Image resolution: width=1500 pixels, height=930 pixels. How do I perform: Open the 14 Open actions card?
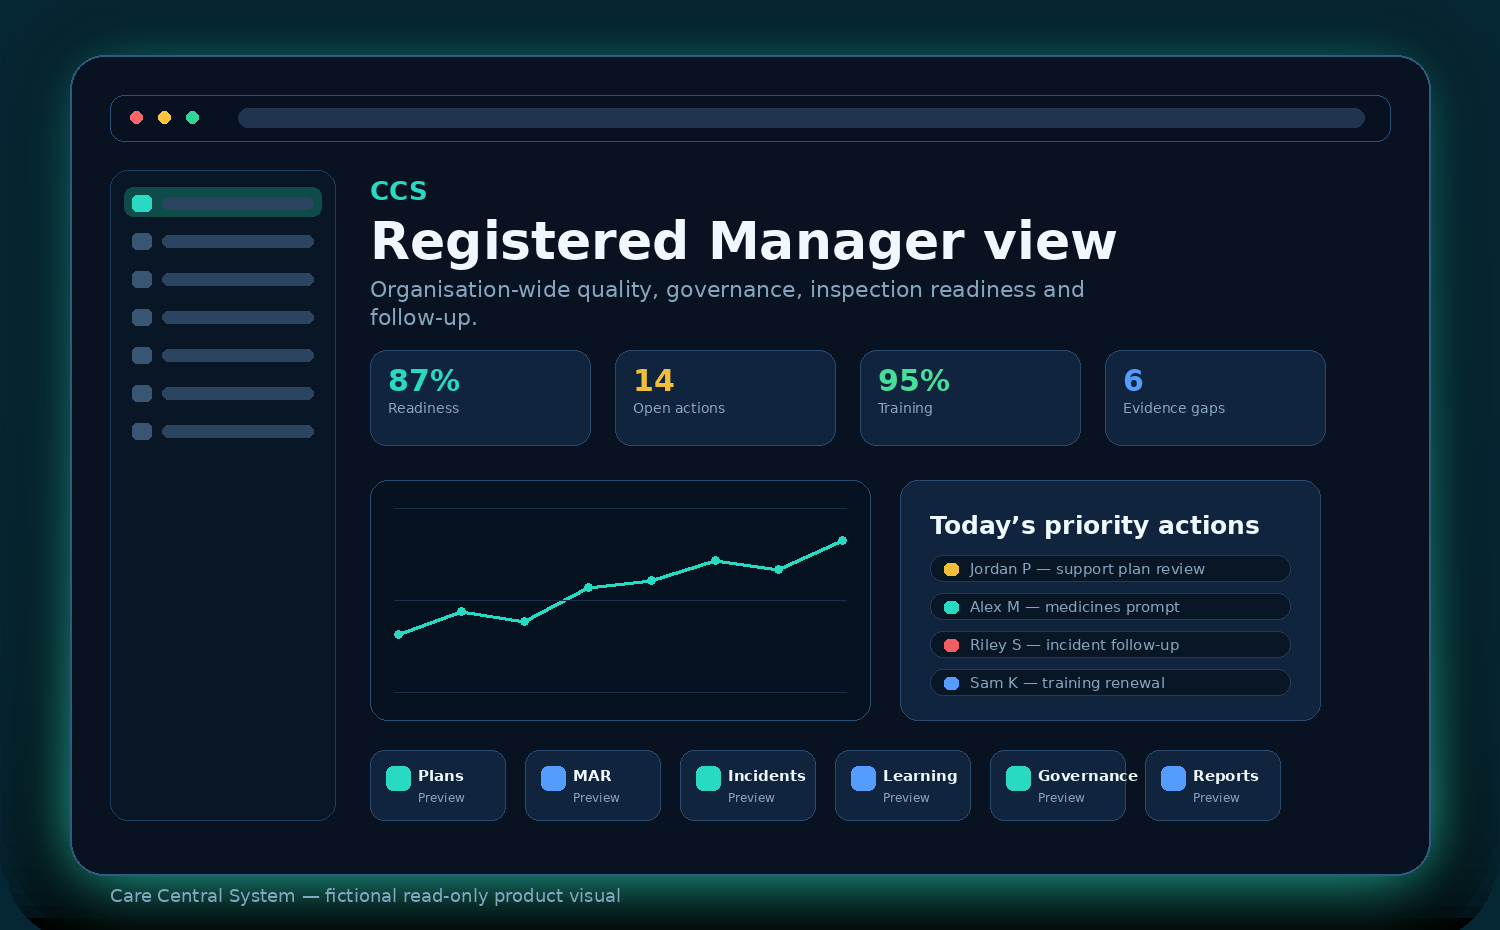tap(725, 398)
